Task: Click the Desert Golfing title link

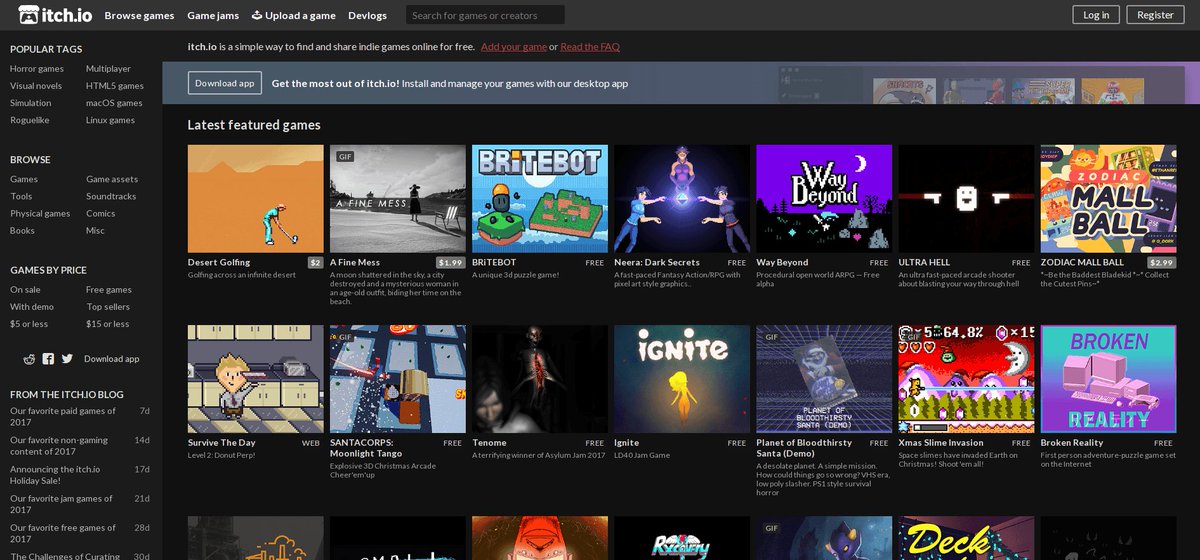Action: coord(219,262)
